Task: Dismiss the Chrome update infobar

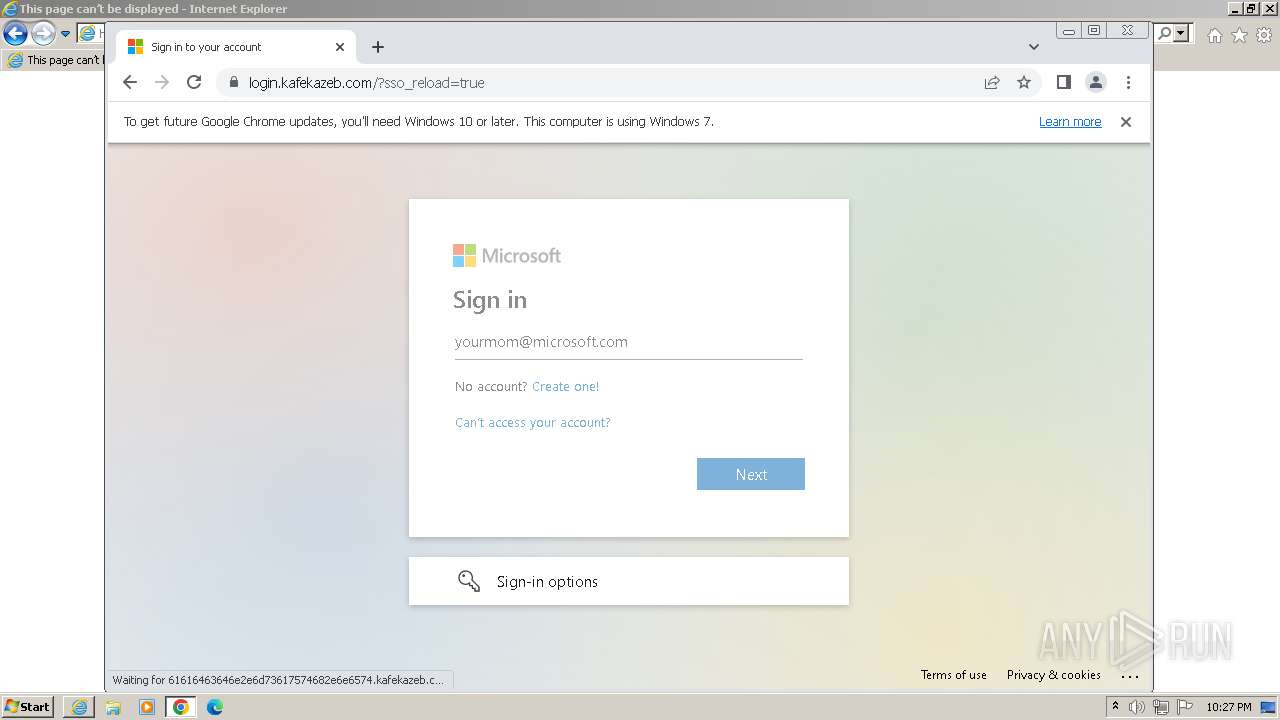Action: pyautogui.click(x=1126, y=122)
